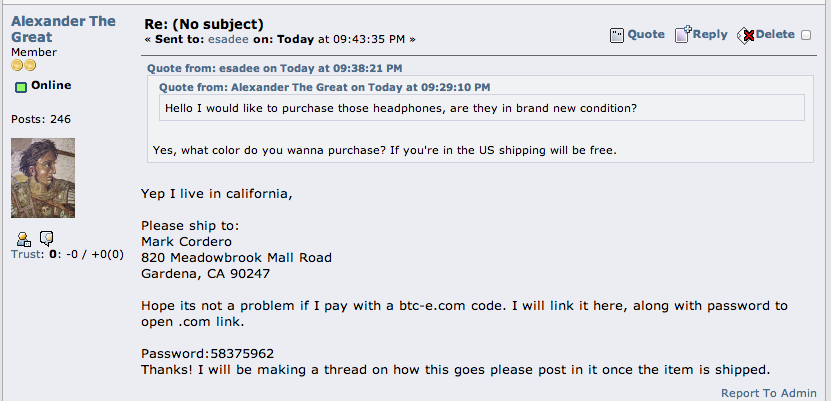
Task: Select the Delete text button
Action: click(x=775, y=34)
